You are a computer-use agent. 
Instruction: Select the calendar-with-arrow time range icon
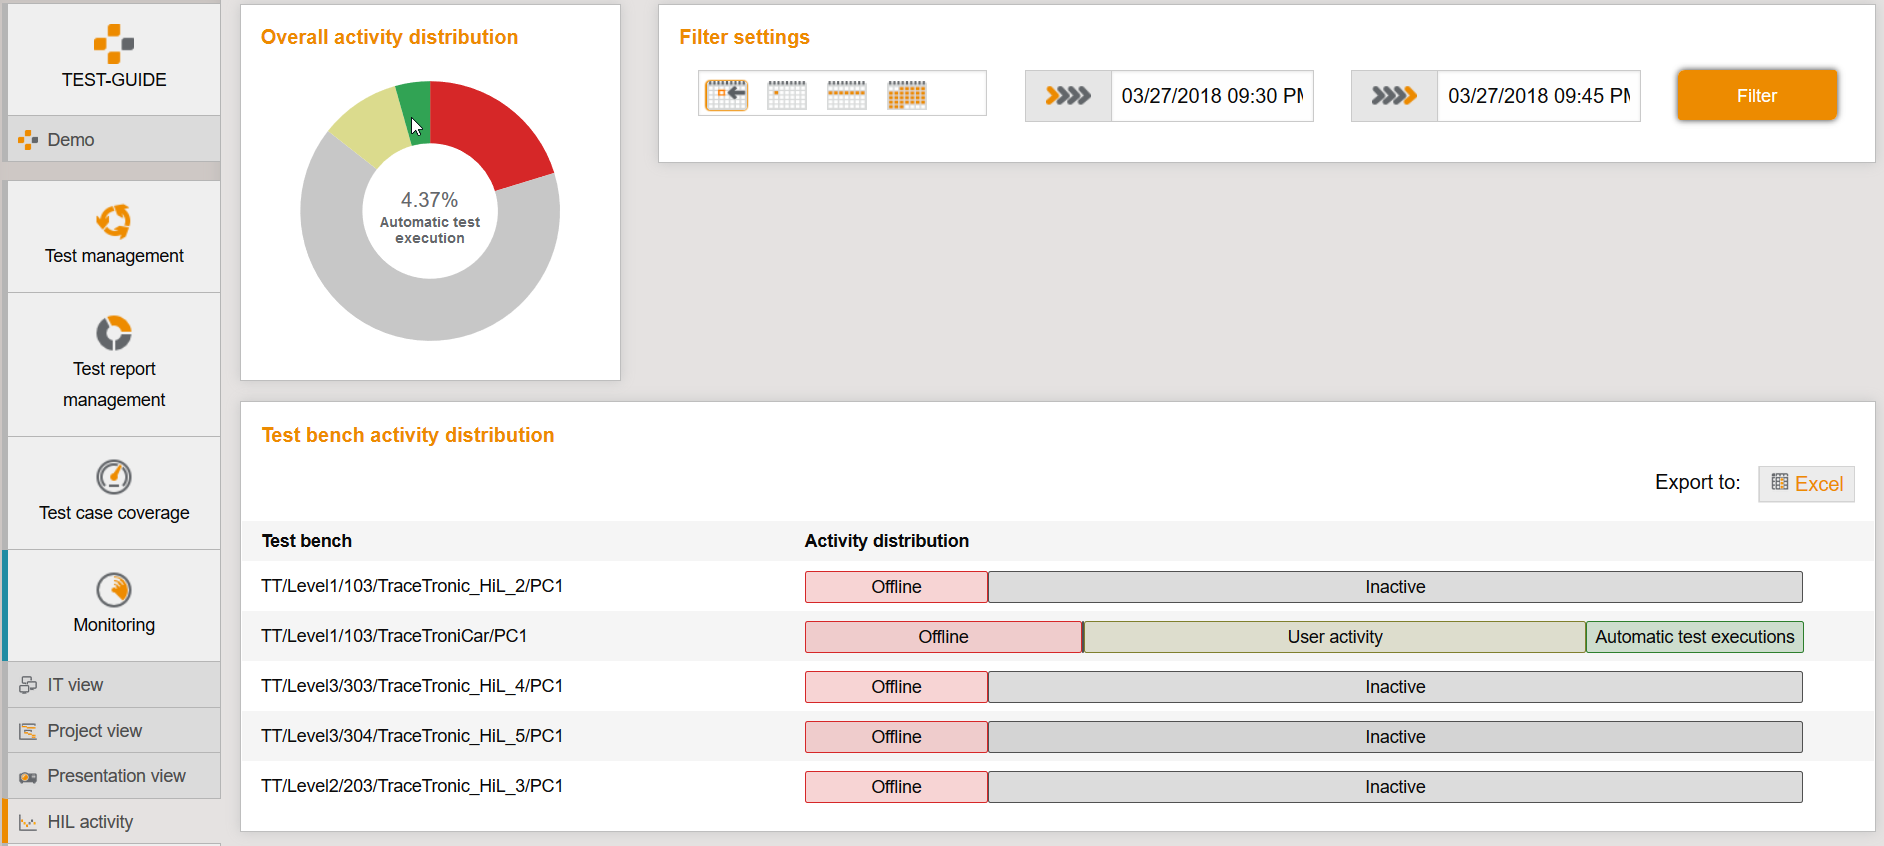point(727,95)
